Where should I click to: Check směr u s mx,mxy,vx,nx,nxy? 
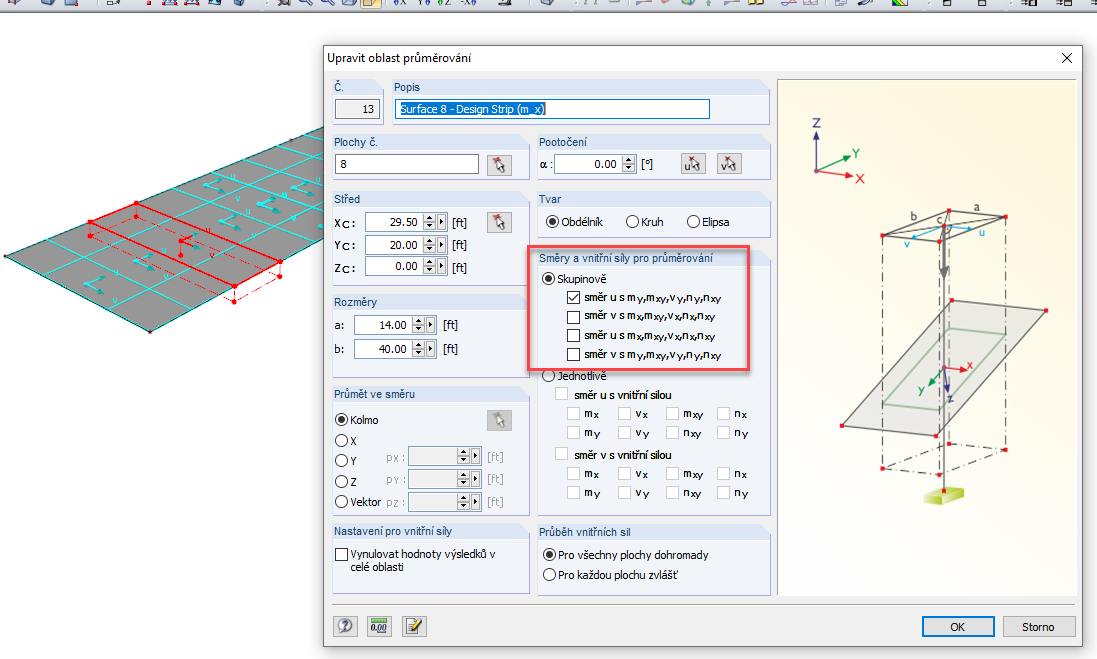[574, 336]
